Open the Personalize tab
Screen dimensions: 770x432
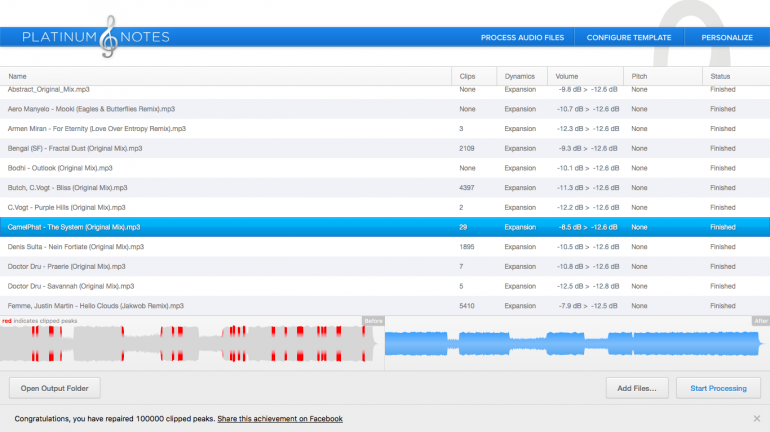727,37
